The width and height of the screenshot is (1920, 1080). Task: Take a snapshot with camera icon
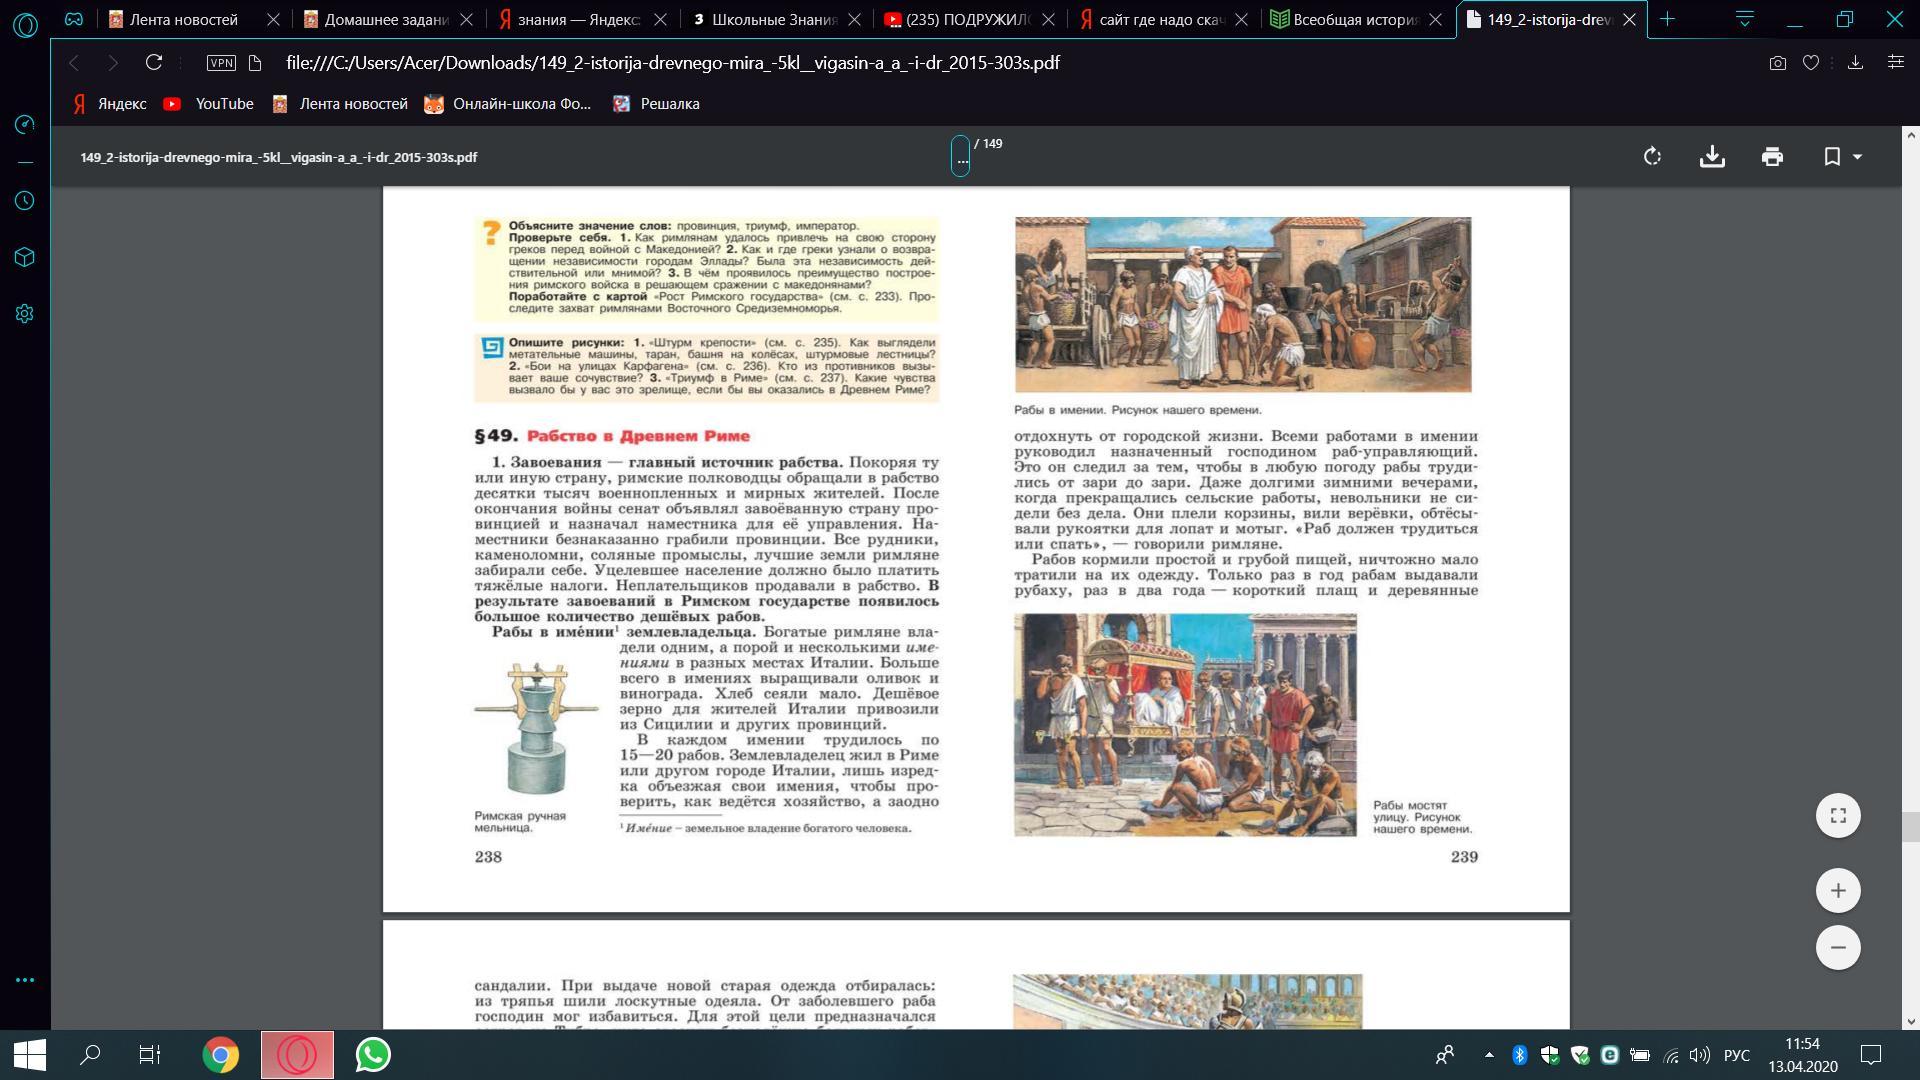click(x=1777, y=63)
